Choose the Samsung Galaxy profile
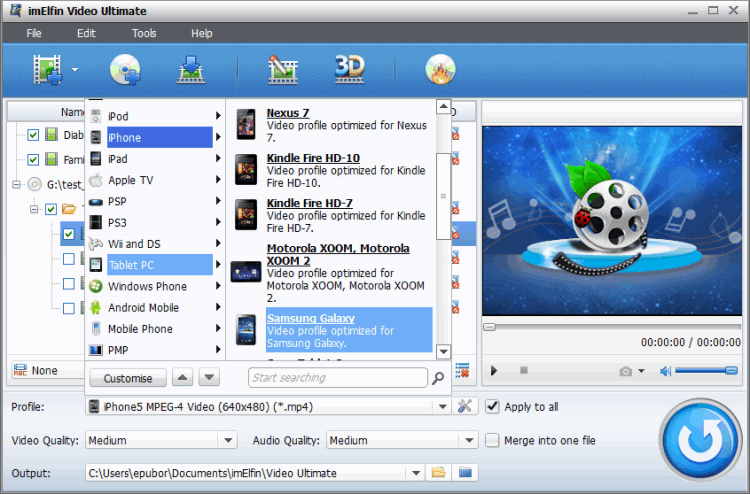The height and width of the screenshot is (494, 750). (x=311, y=318)
